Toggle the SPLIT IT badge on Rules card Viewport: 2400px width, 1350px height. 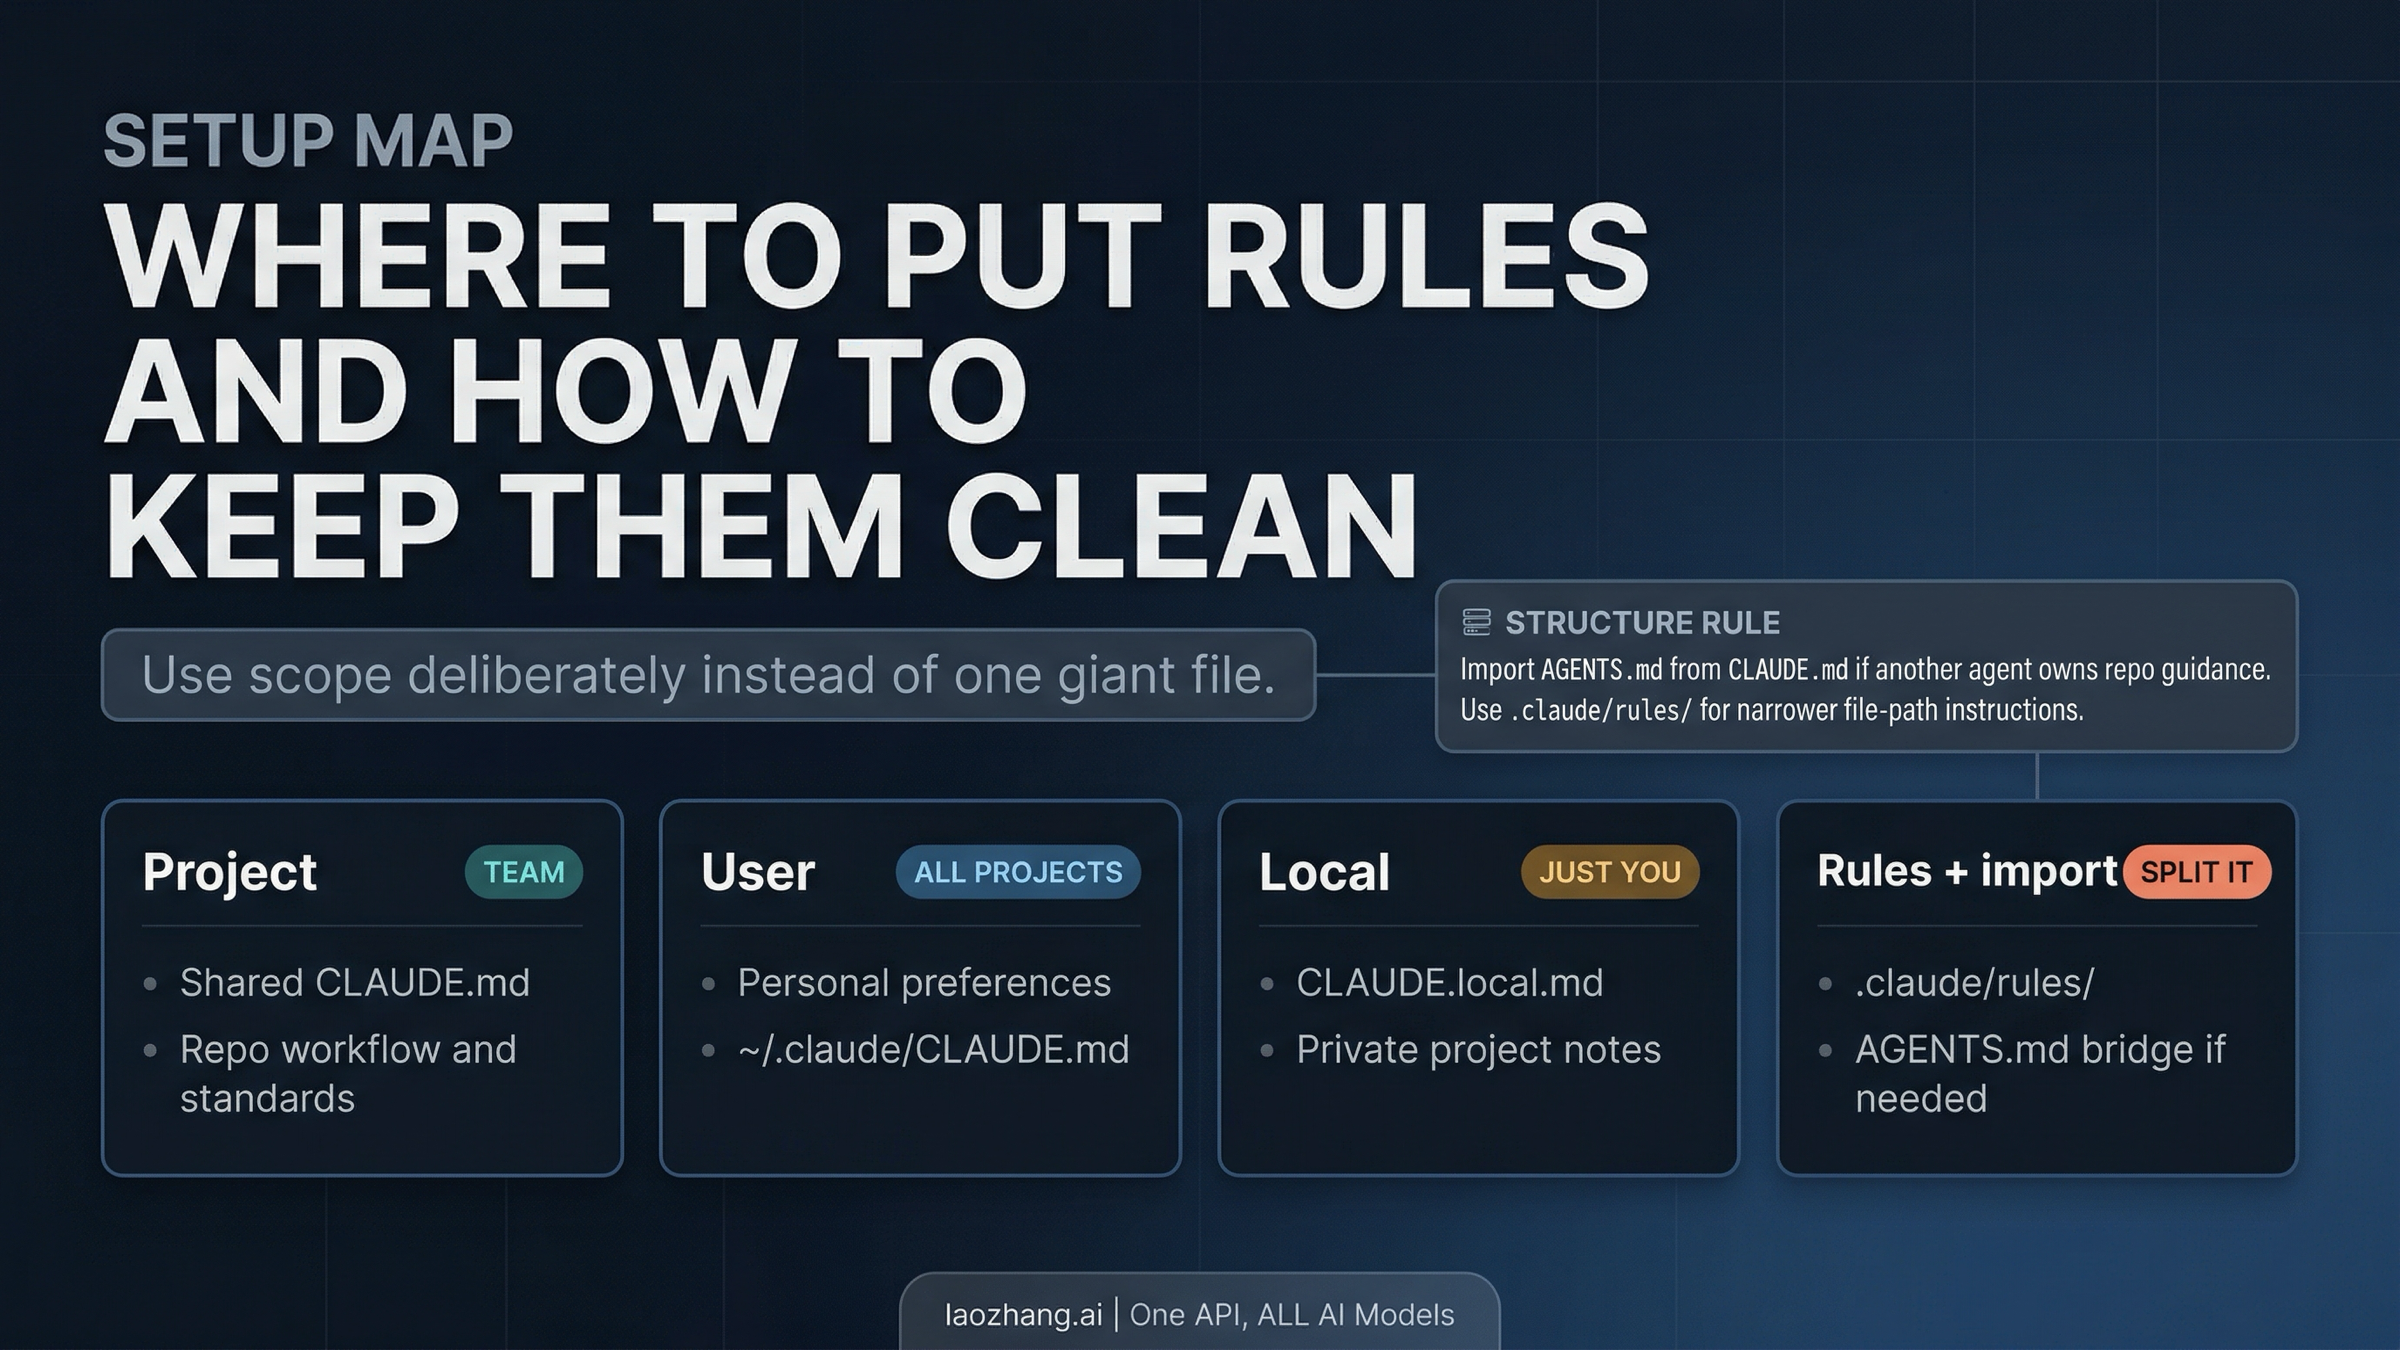pyautogui.click(x=2196, y=872)
